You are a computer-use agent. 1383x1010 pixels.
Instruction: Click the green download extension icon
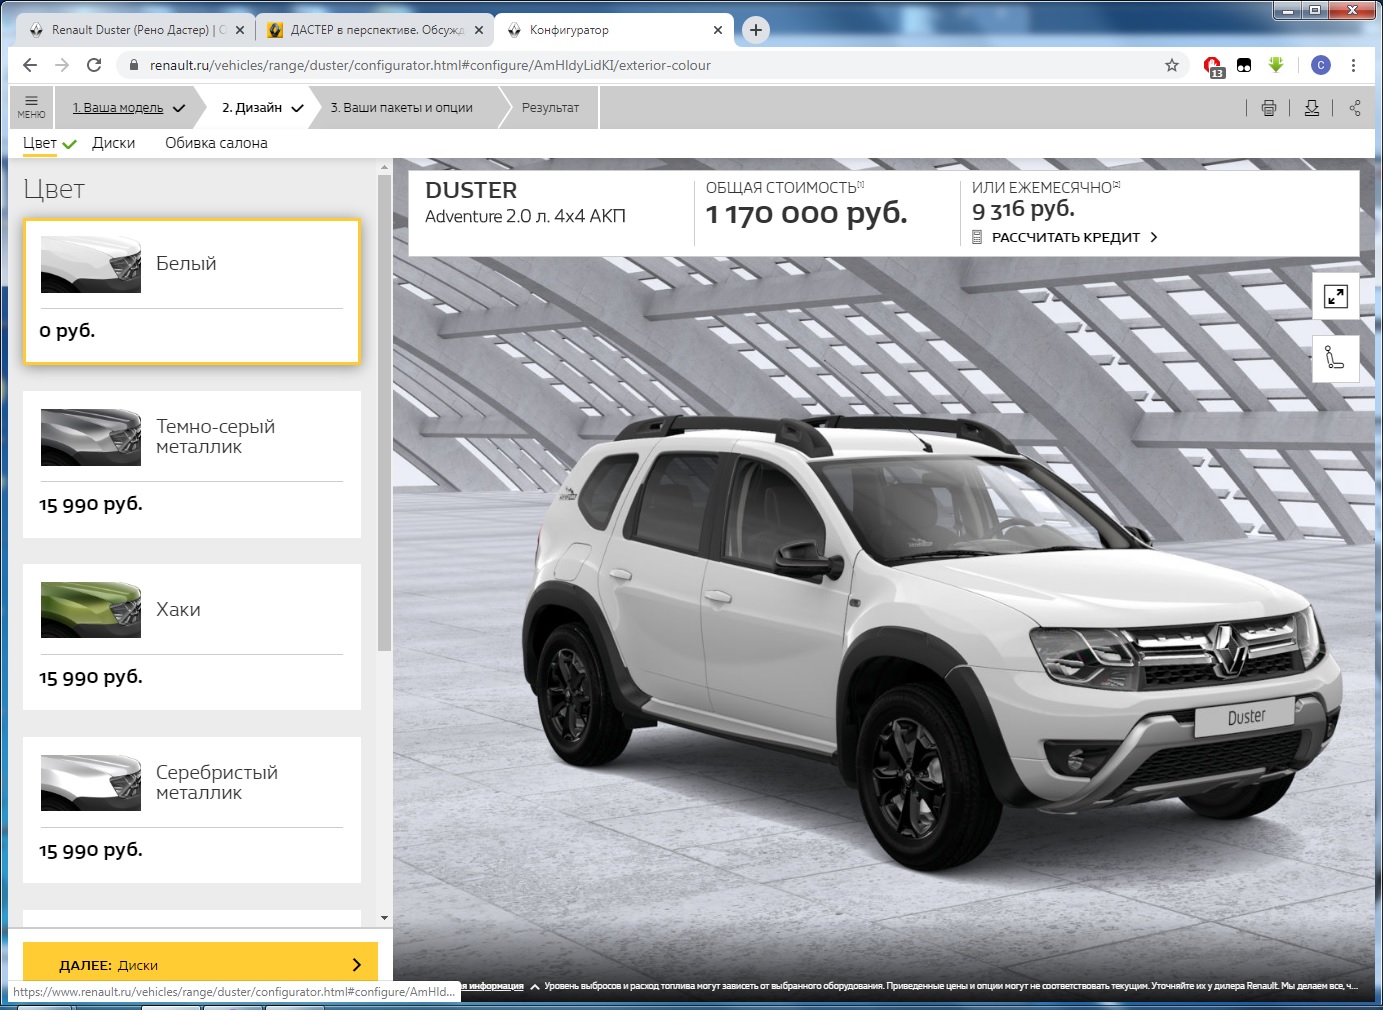click(1276, 65)
